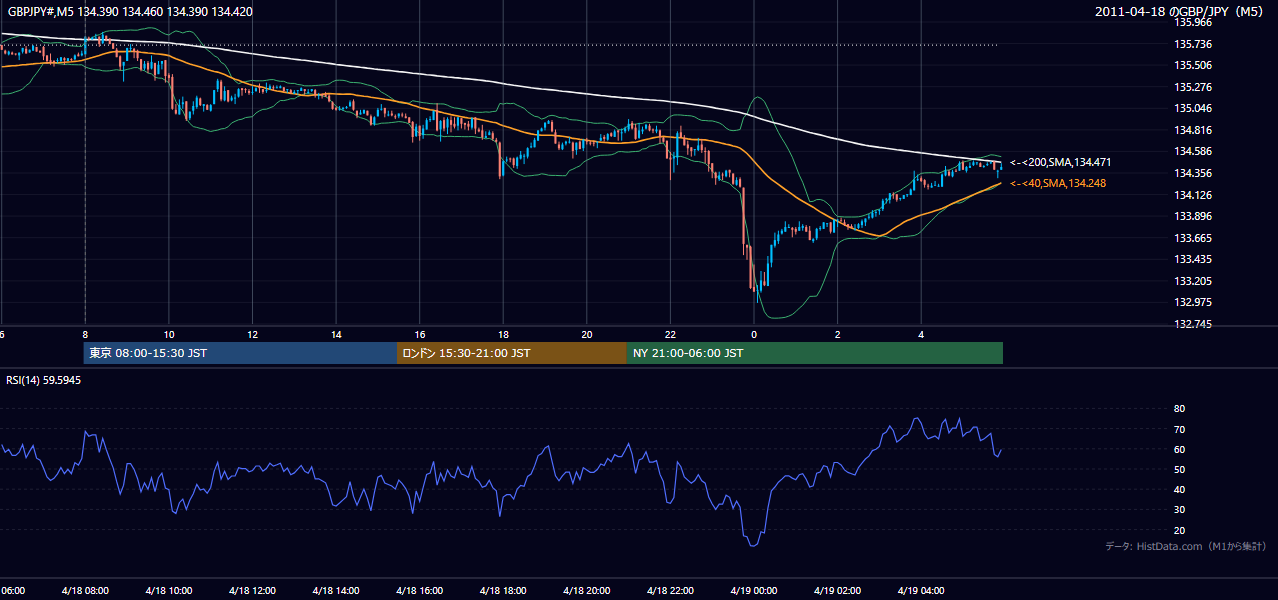Image resolution: width=1278 pixels, height=600 pixels.
Task: Click the bottom time label 4/18 20:00
Action: point(586,591)
